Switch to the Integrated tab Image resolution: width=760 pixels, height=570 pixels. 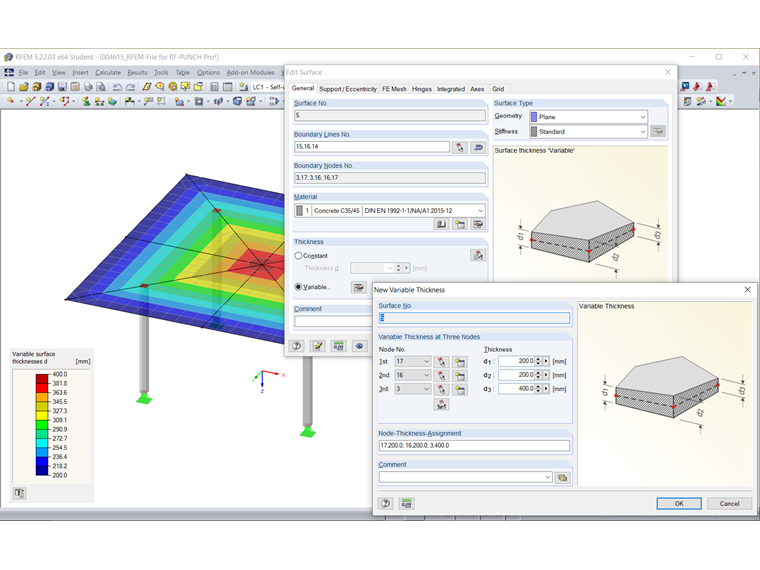click(451, 89)
